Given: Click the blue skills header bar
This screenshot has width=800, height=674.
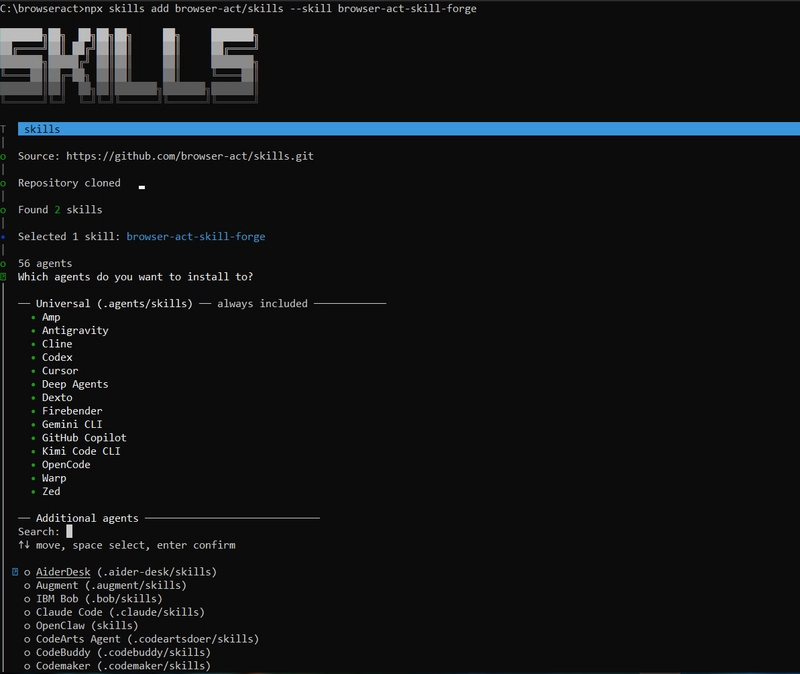Looking at the screenshot, I should pos(409,129).
